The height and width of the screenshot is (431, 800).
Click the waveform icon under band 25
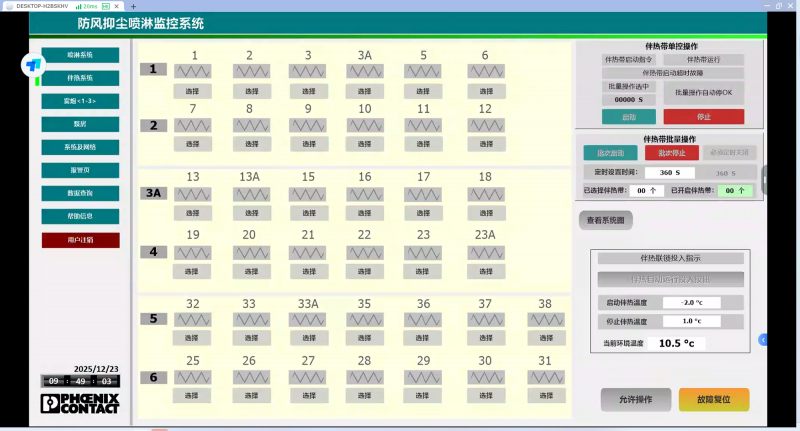[193, 377]
